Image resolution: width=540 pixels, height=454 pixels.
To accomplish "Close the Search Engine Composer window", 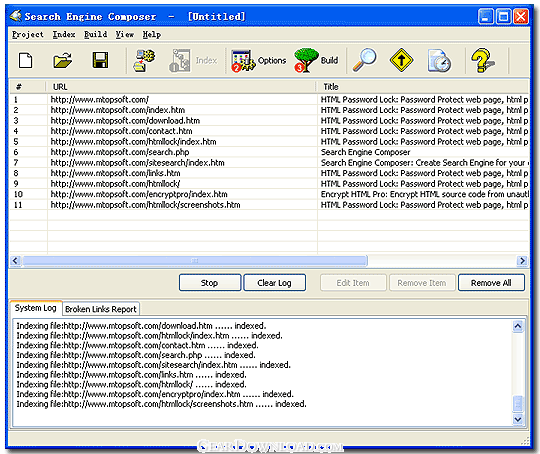I will pos(521,16).
